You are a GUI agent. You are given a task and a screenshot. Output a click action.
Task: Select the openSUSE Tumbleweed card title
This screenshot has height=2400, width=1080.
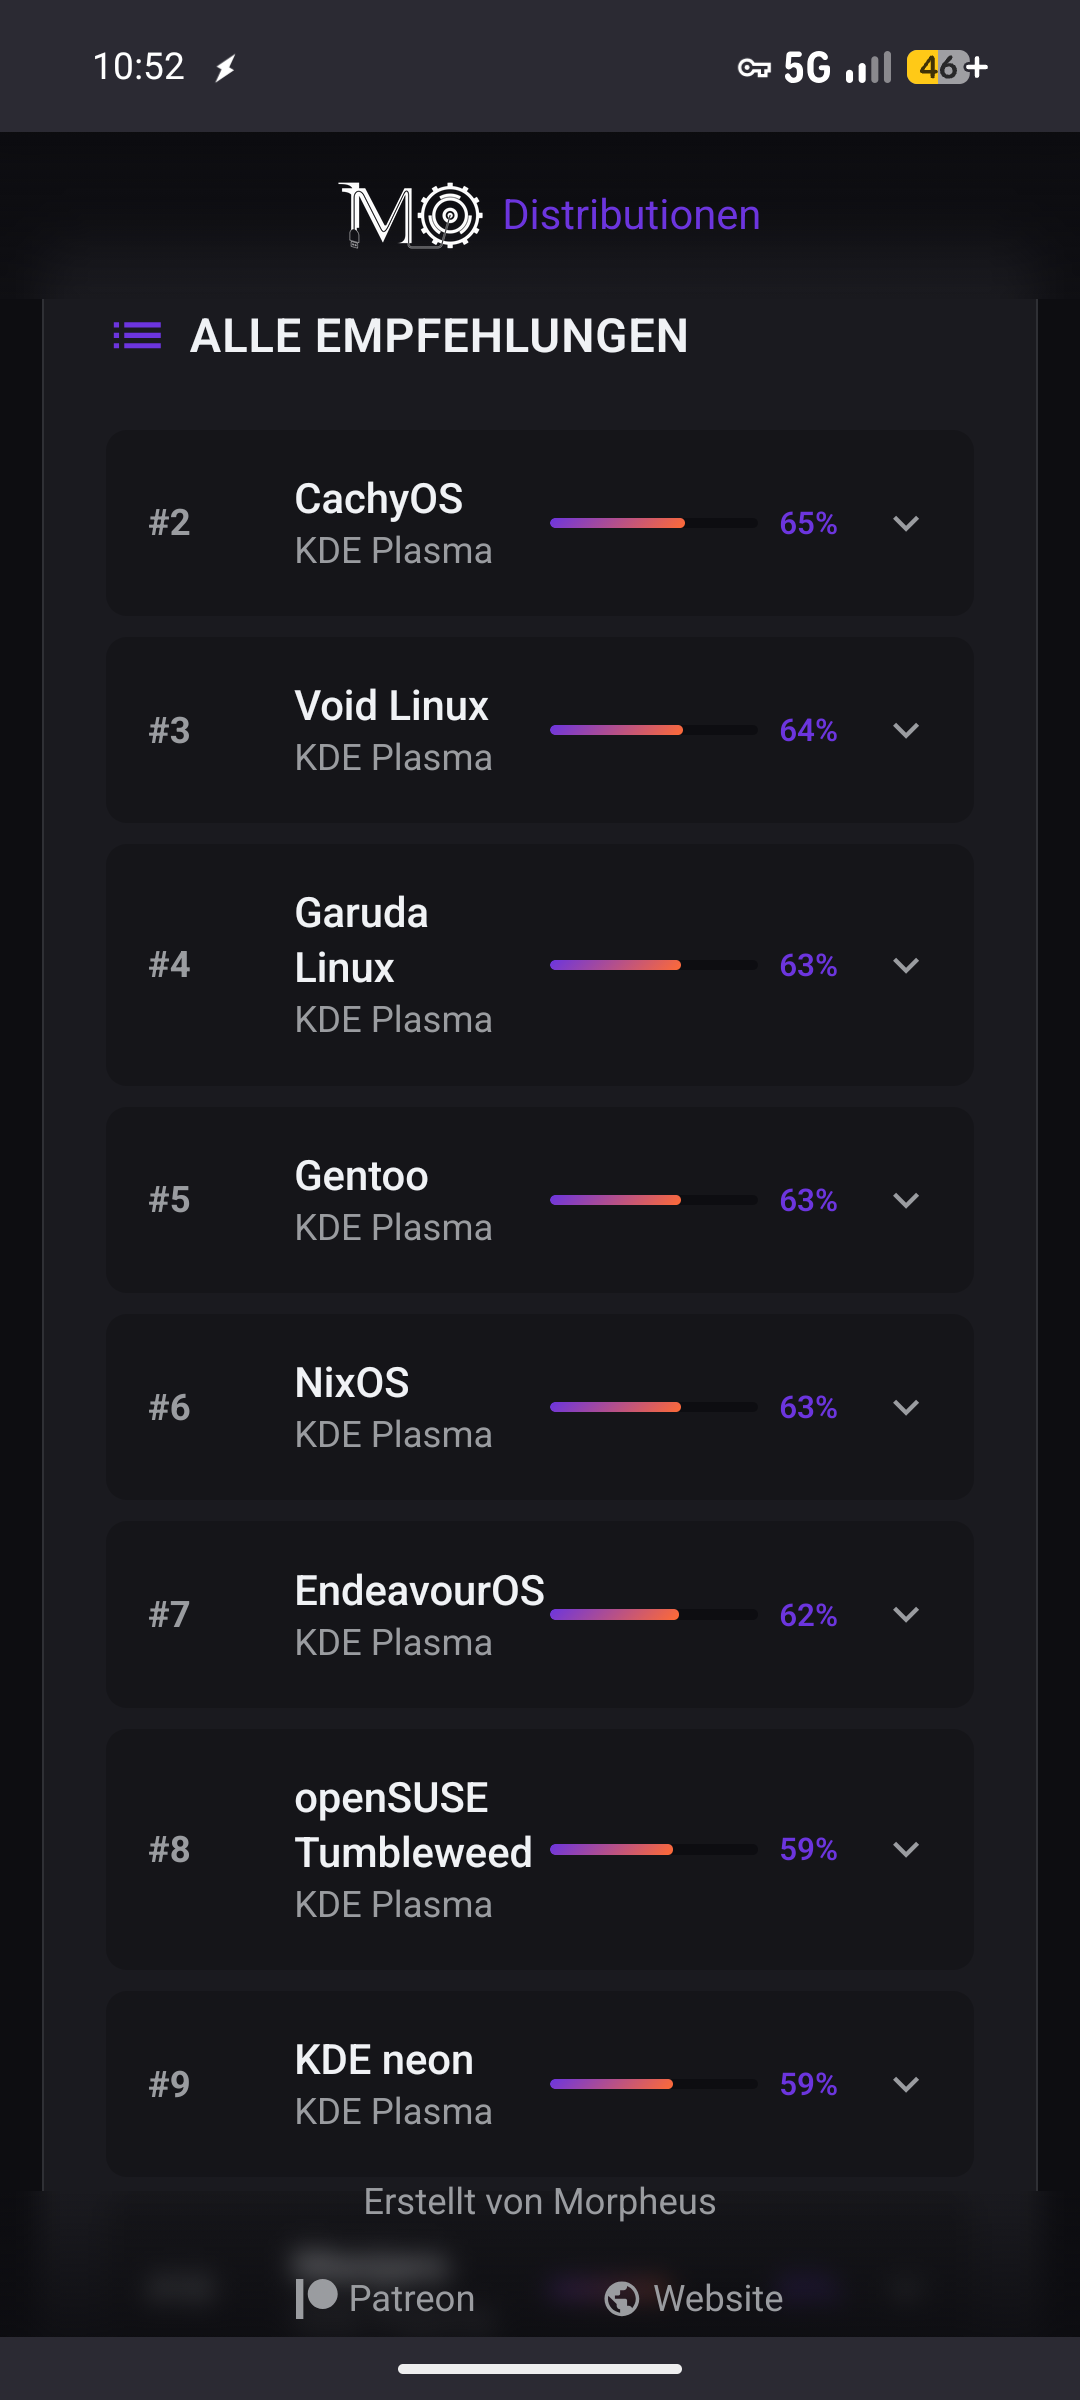pos(412,1825)
